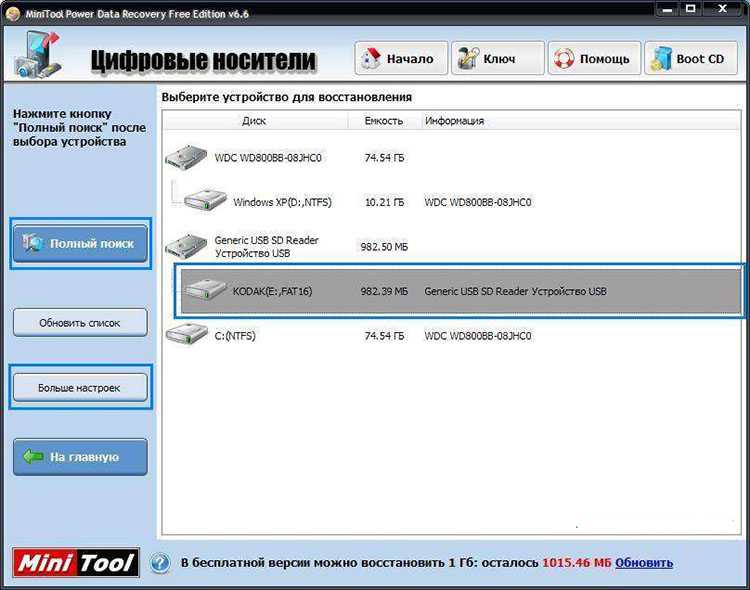This screenshot has width=750, height=590.
Task: Click the house icon on Начало button
Action: click(370, 58)
